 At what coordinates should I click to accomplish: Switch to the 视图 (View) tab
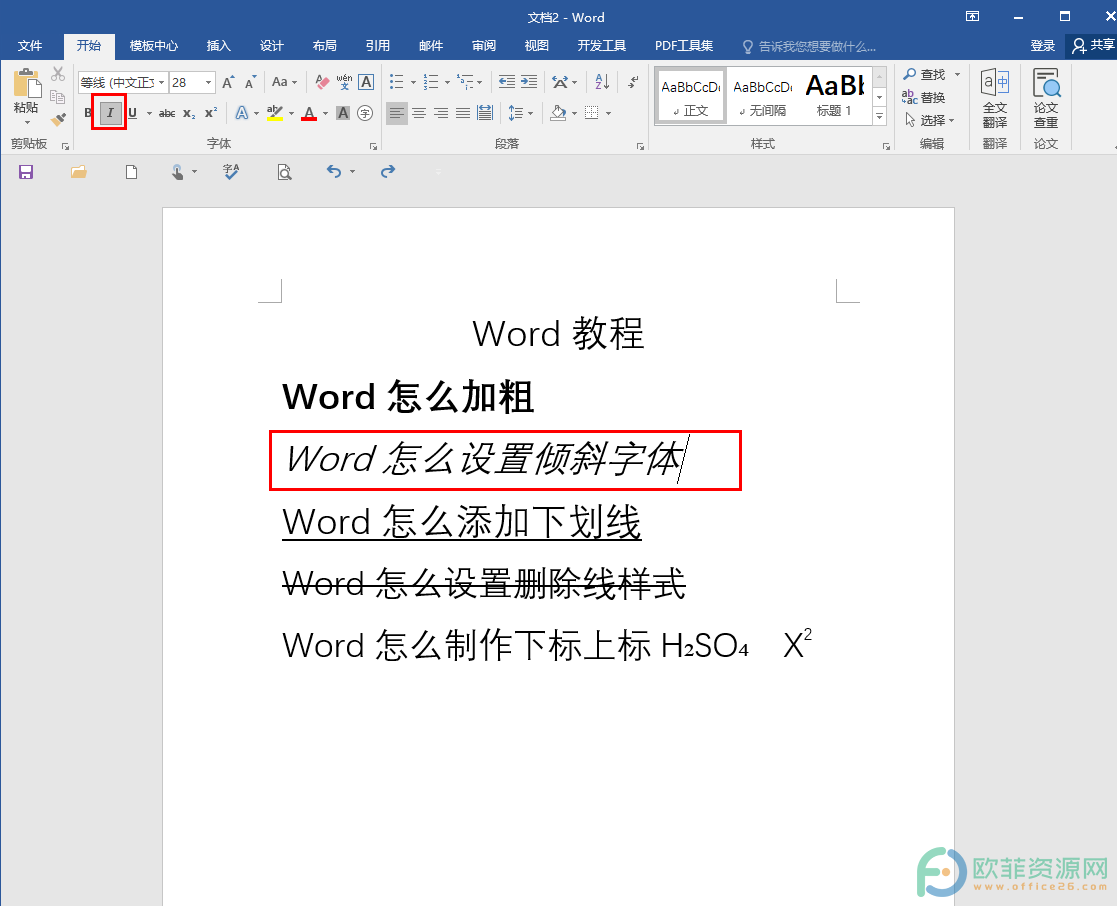[x=536, y=46]
